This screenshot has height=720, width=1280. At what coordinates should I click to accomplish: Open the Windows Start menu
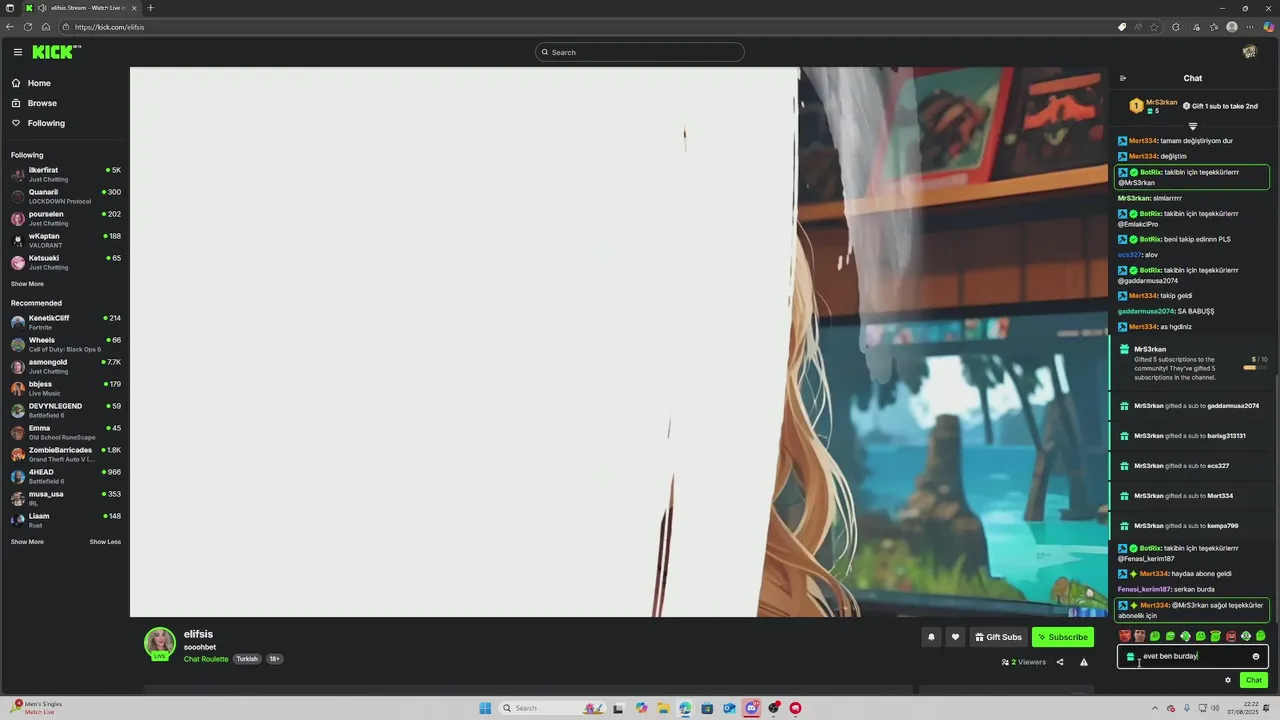[x=485, y=708]
